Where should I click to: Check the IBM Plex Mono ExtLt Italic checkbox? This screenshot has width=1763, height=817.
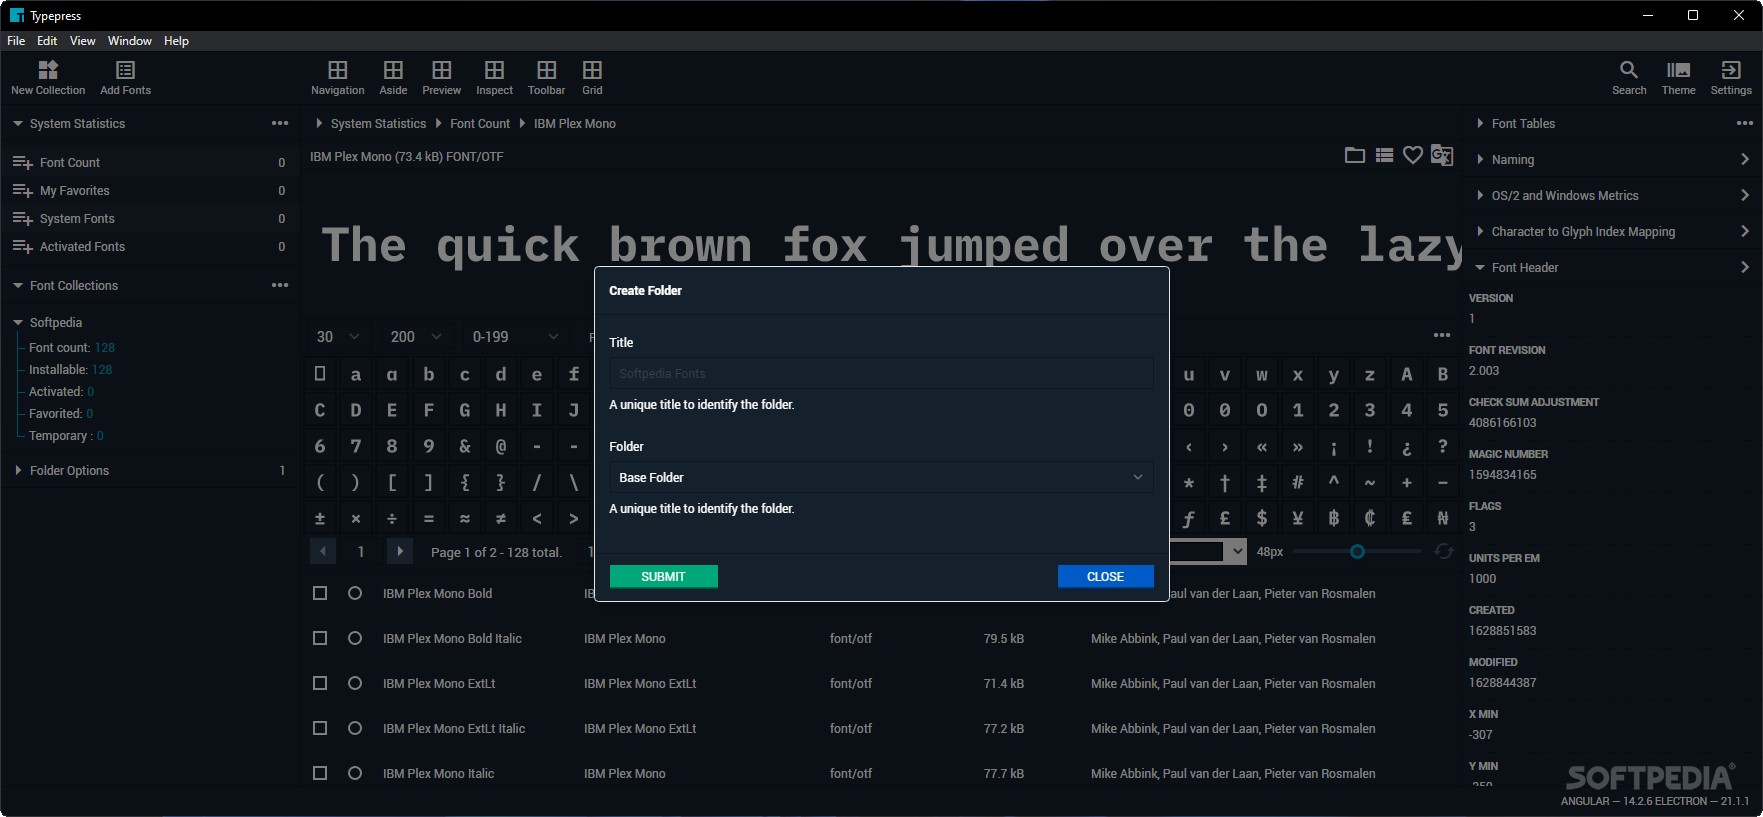320,728
